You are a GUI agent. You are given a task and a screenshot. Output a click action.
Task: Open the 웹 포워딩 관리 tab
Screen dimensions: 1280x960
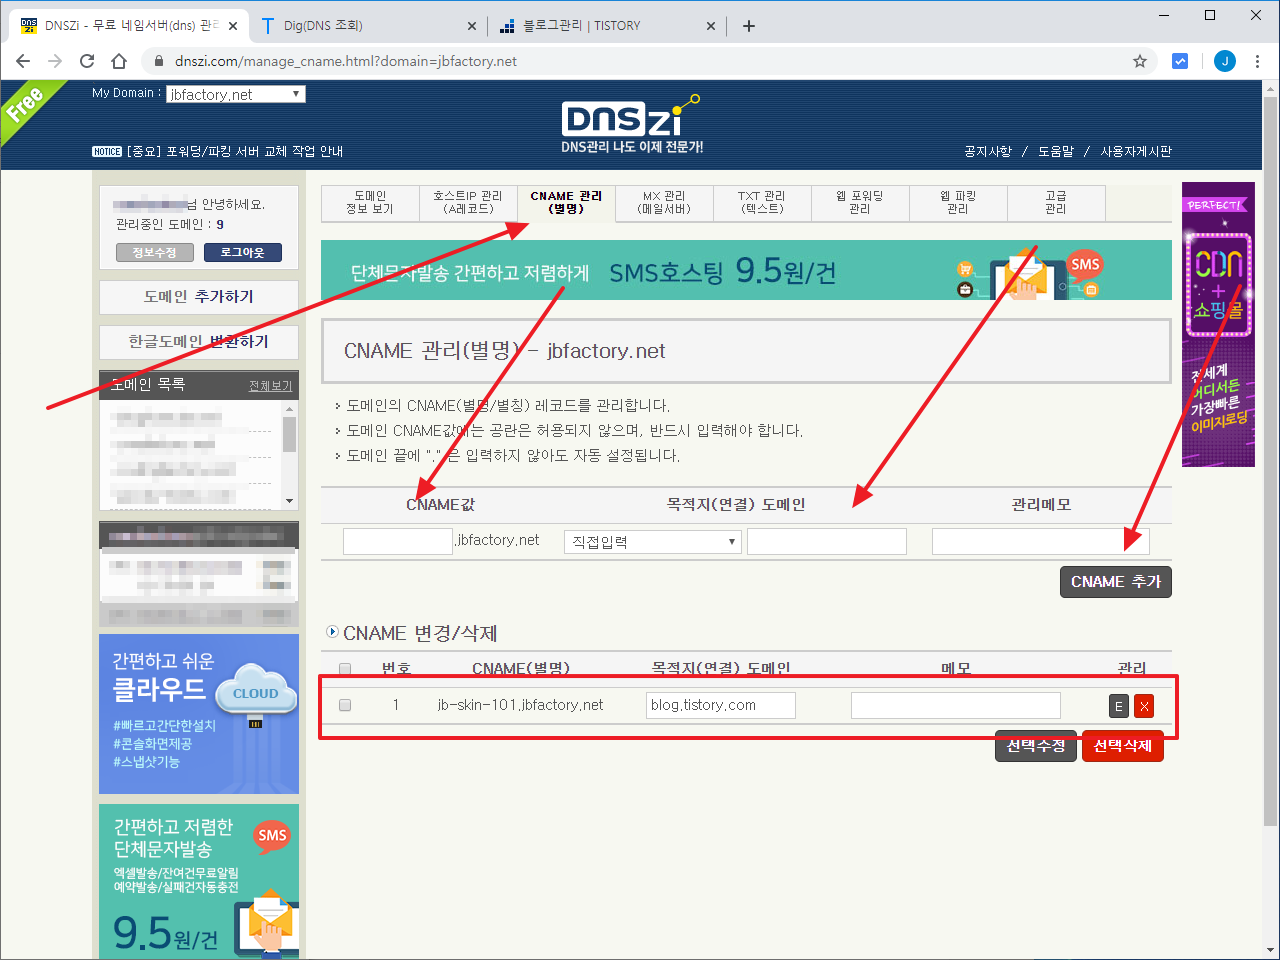[x=860, y=203]
